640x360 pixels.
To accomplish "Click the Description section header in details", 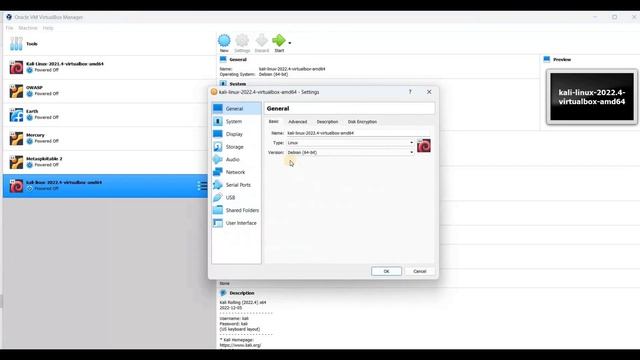I will click(x=242, y=293).
